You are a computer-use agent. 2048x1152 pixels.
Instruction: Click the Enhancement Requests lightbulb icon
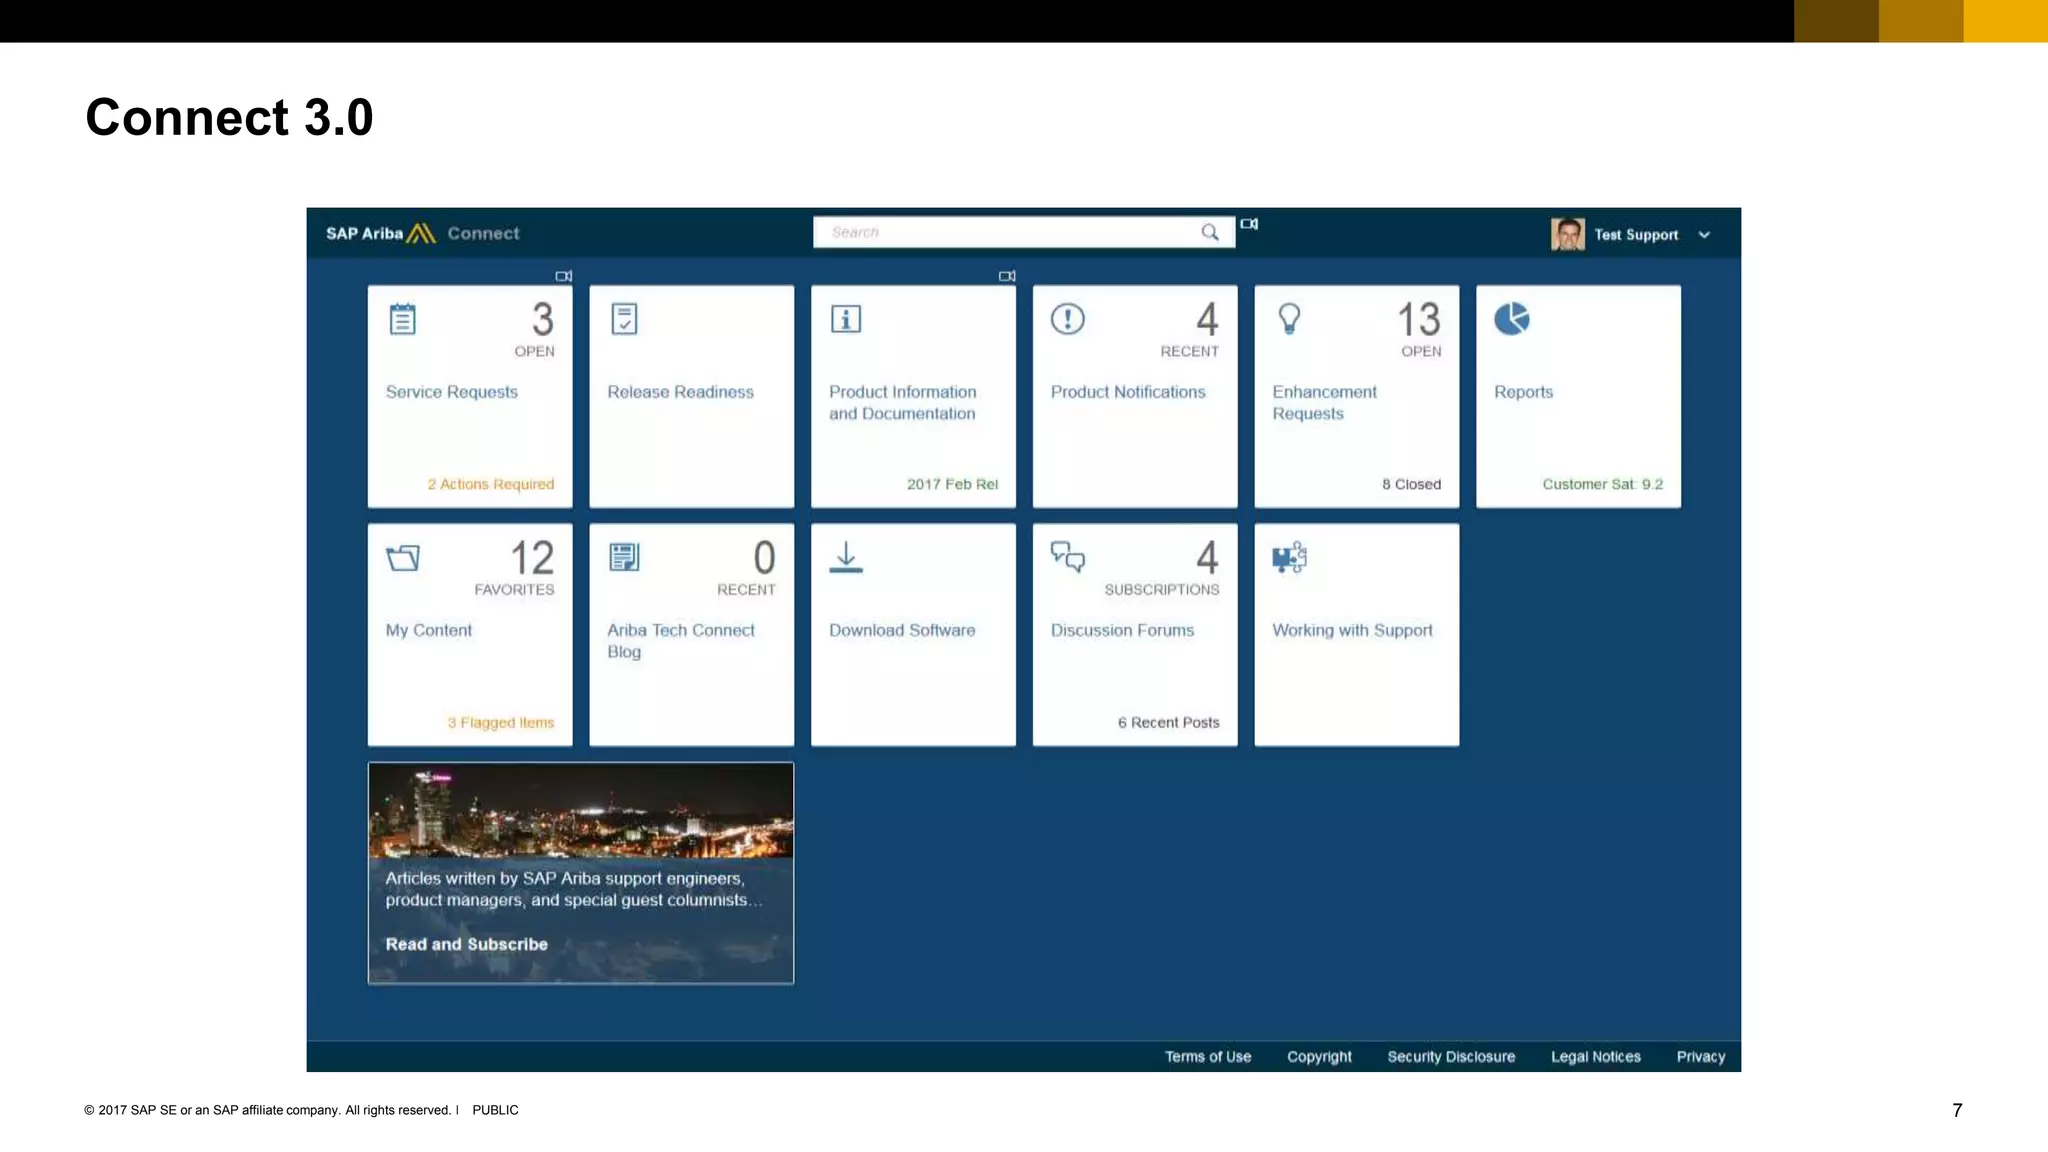pyautogui.click(x=1289, y=319)
